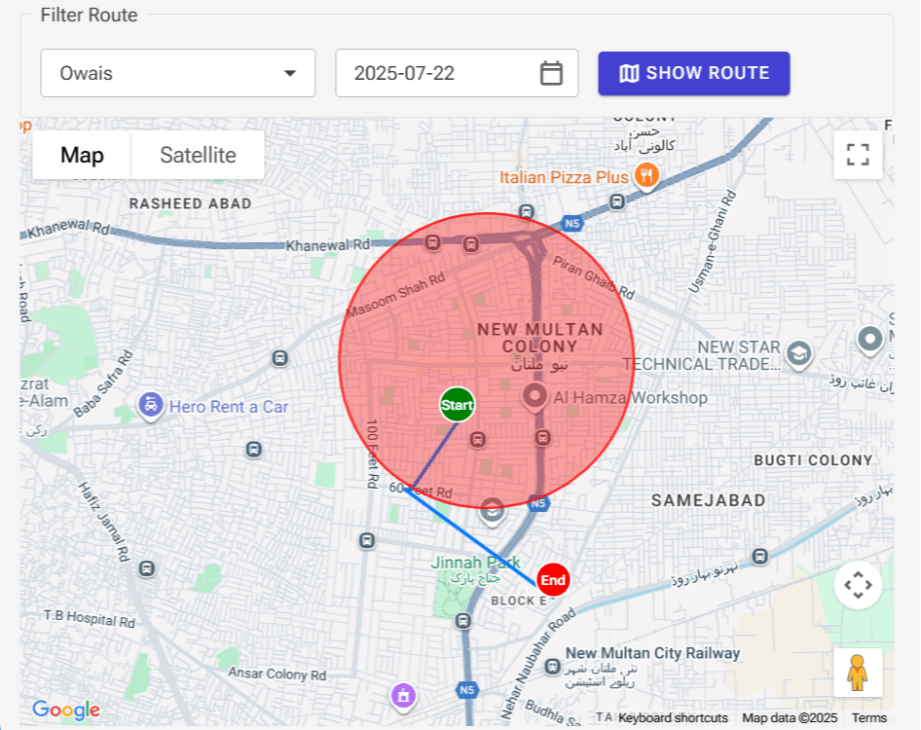
Task: Expand dropdown using the arrow beside Owais
Action: click(290, 73)
